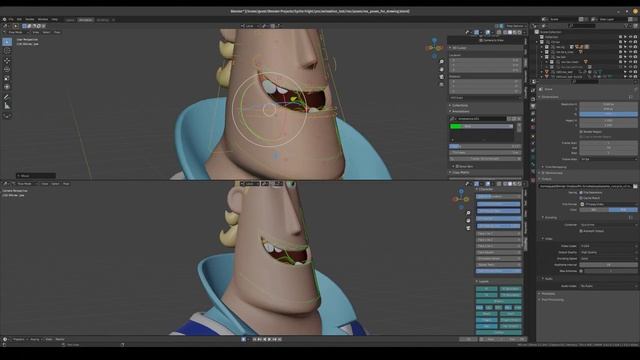640x360 pixels.
Task: Switch to the Layout workspace tab
Action: [x=70, y=20]
